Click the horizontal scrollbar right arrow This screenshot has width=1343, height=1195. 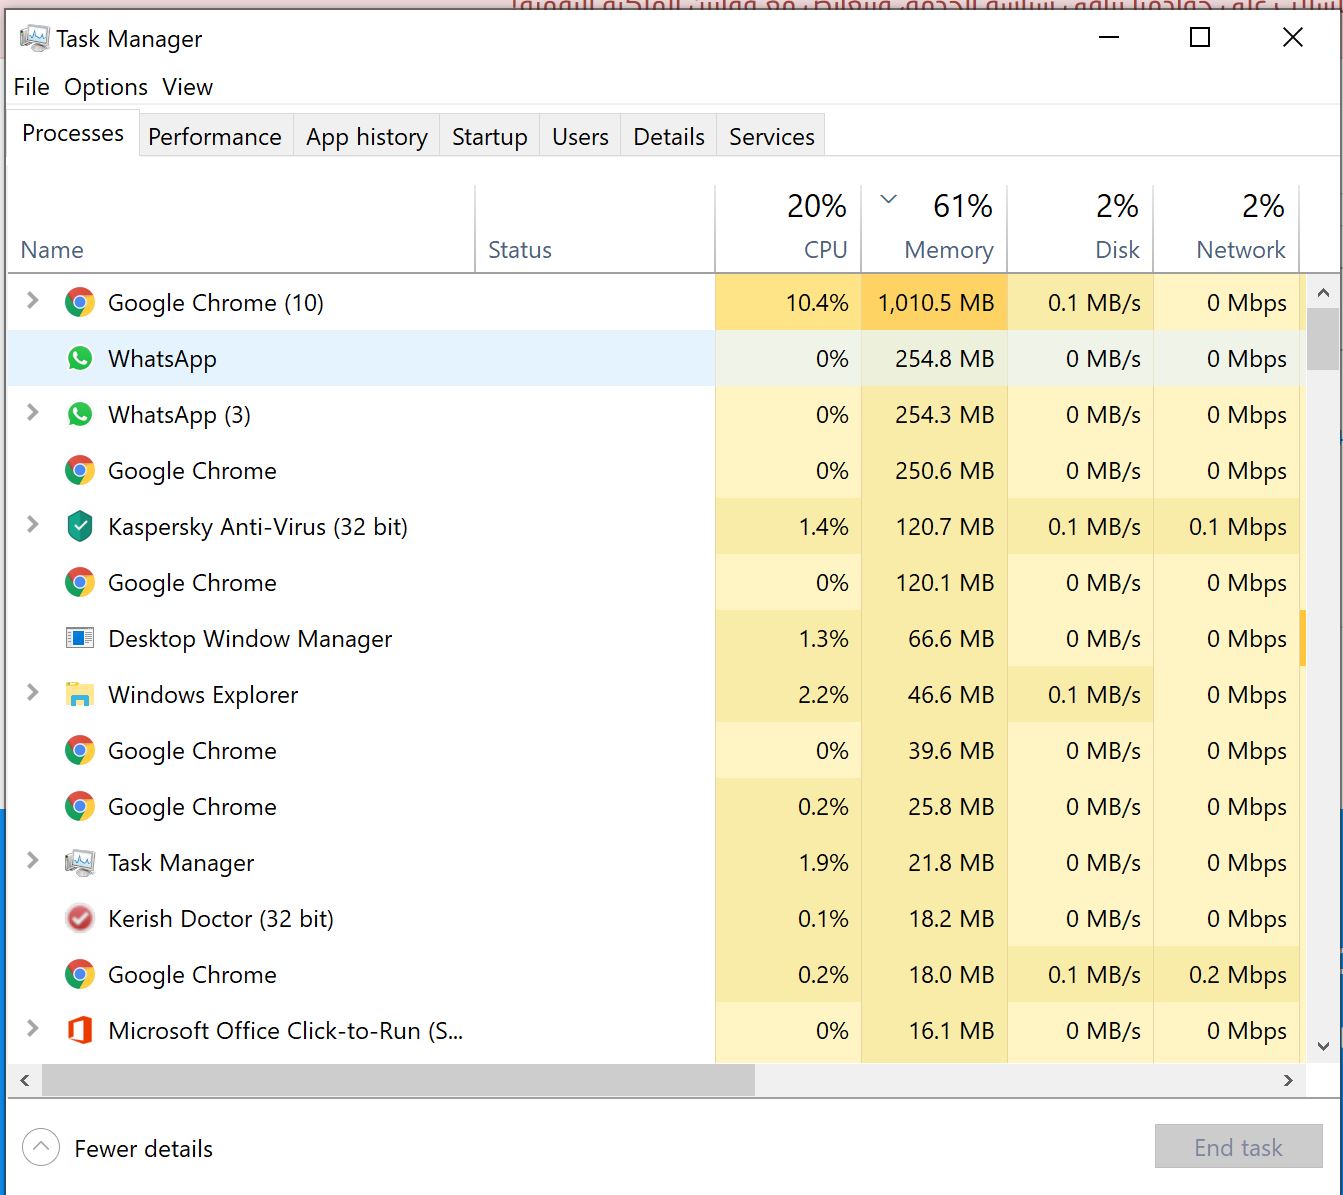[x=1288, y=1080]
